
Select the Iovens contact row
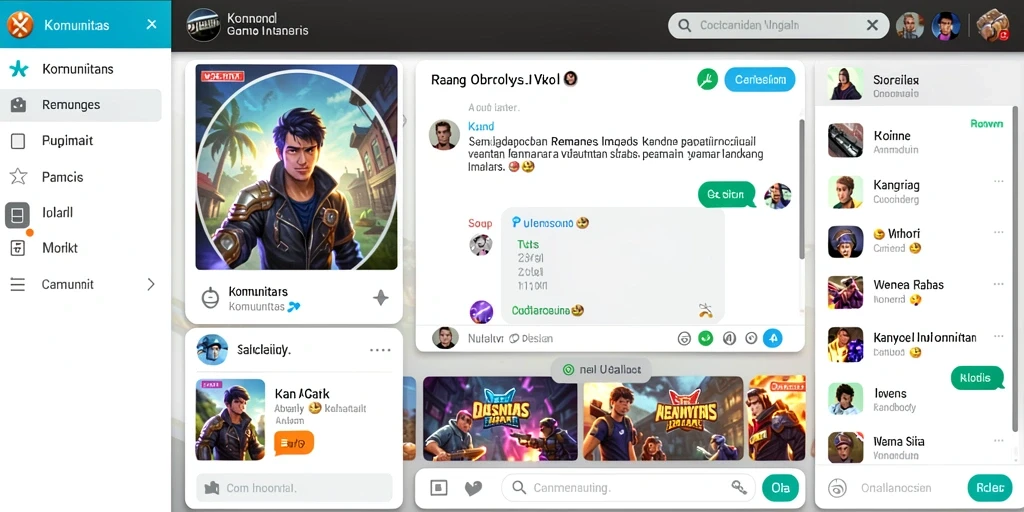916,399
